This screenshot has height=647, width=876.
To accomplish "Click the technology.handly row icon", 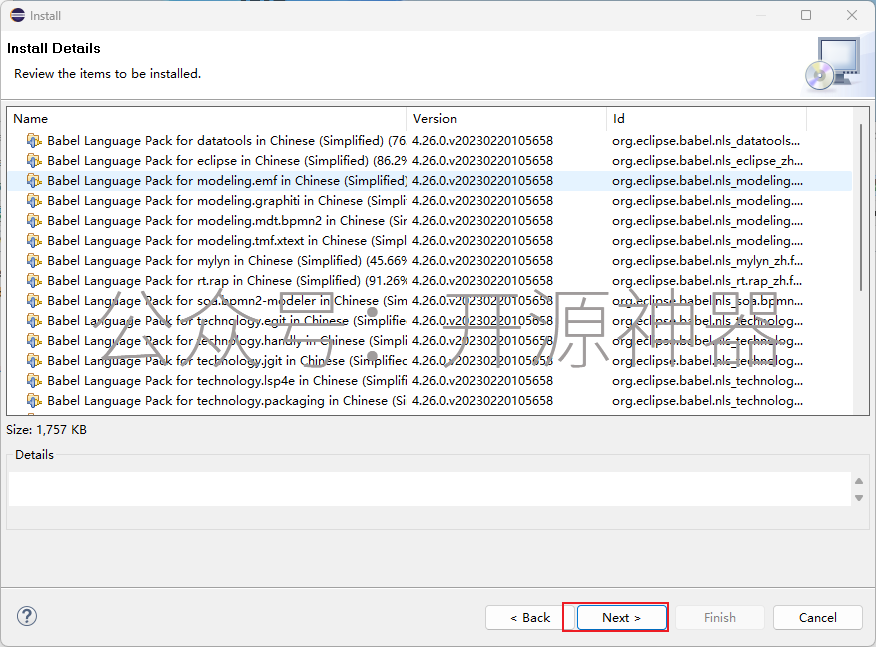I will point(34,341).
